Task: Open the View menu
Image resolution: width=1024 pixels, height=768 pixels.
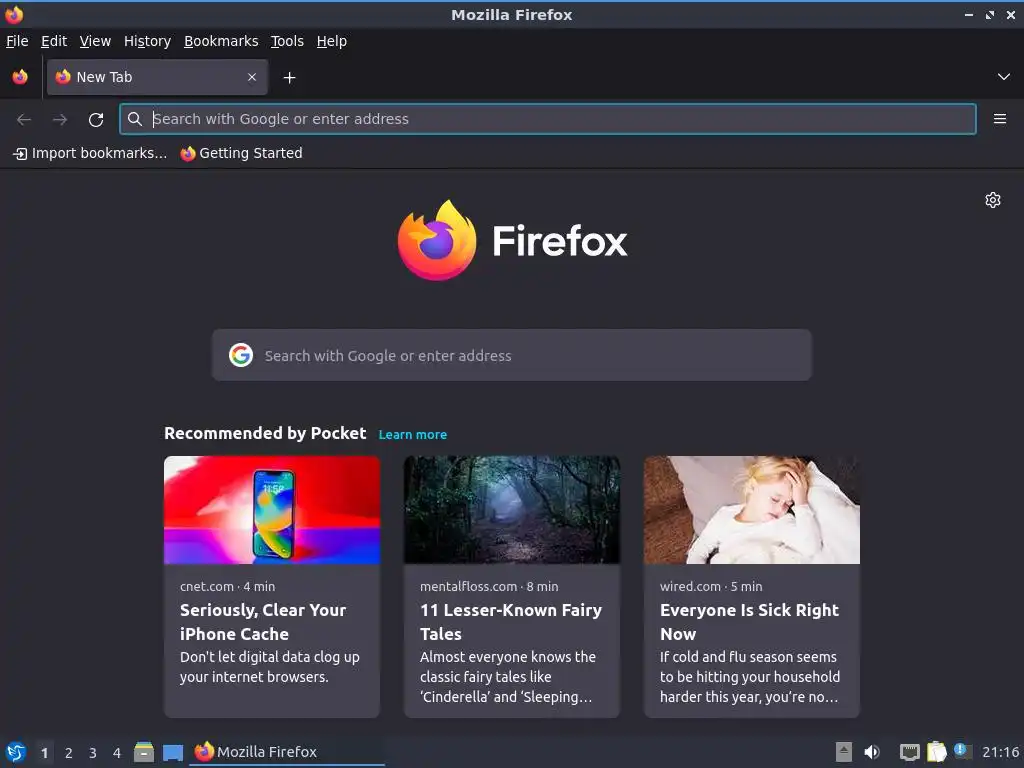Action: (x=95, y=41)
